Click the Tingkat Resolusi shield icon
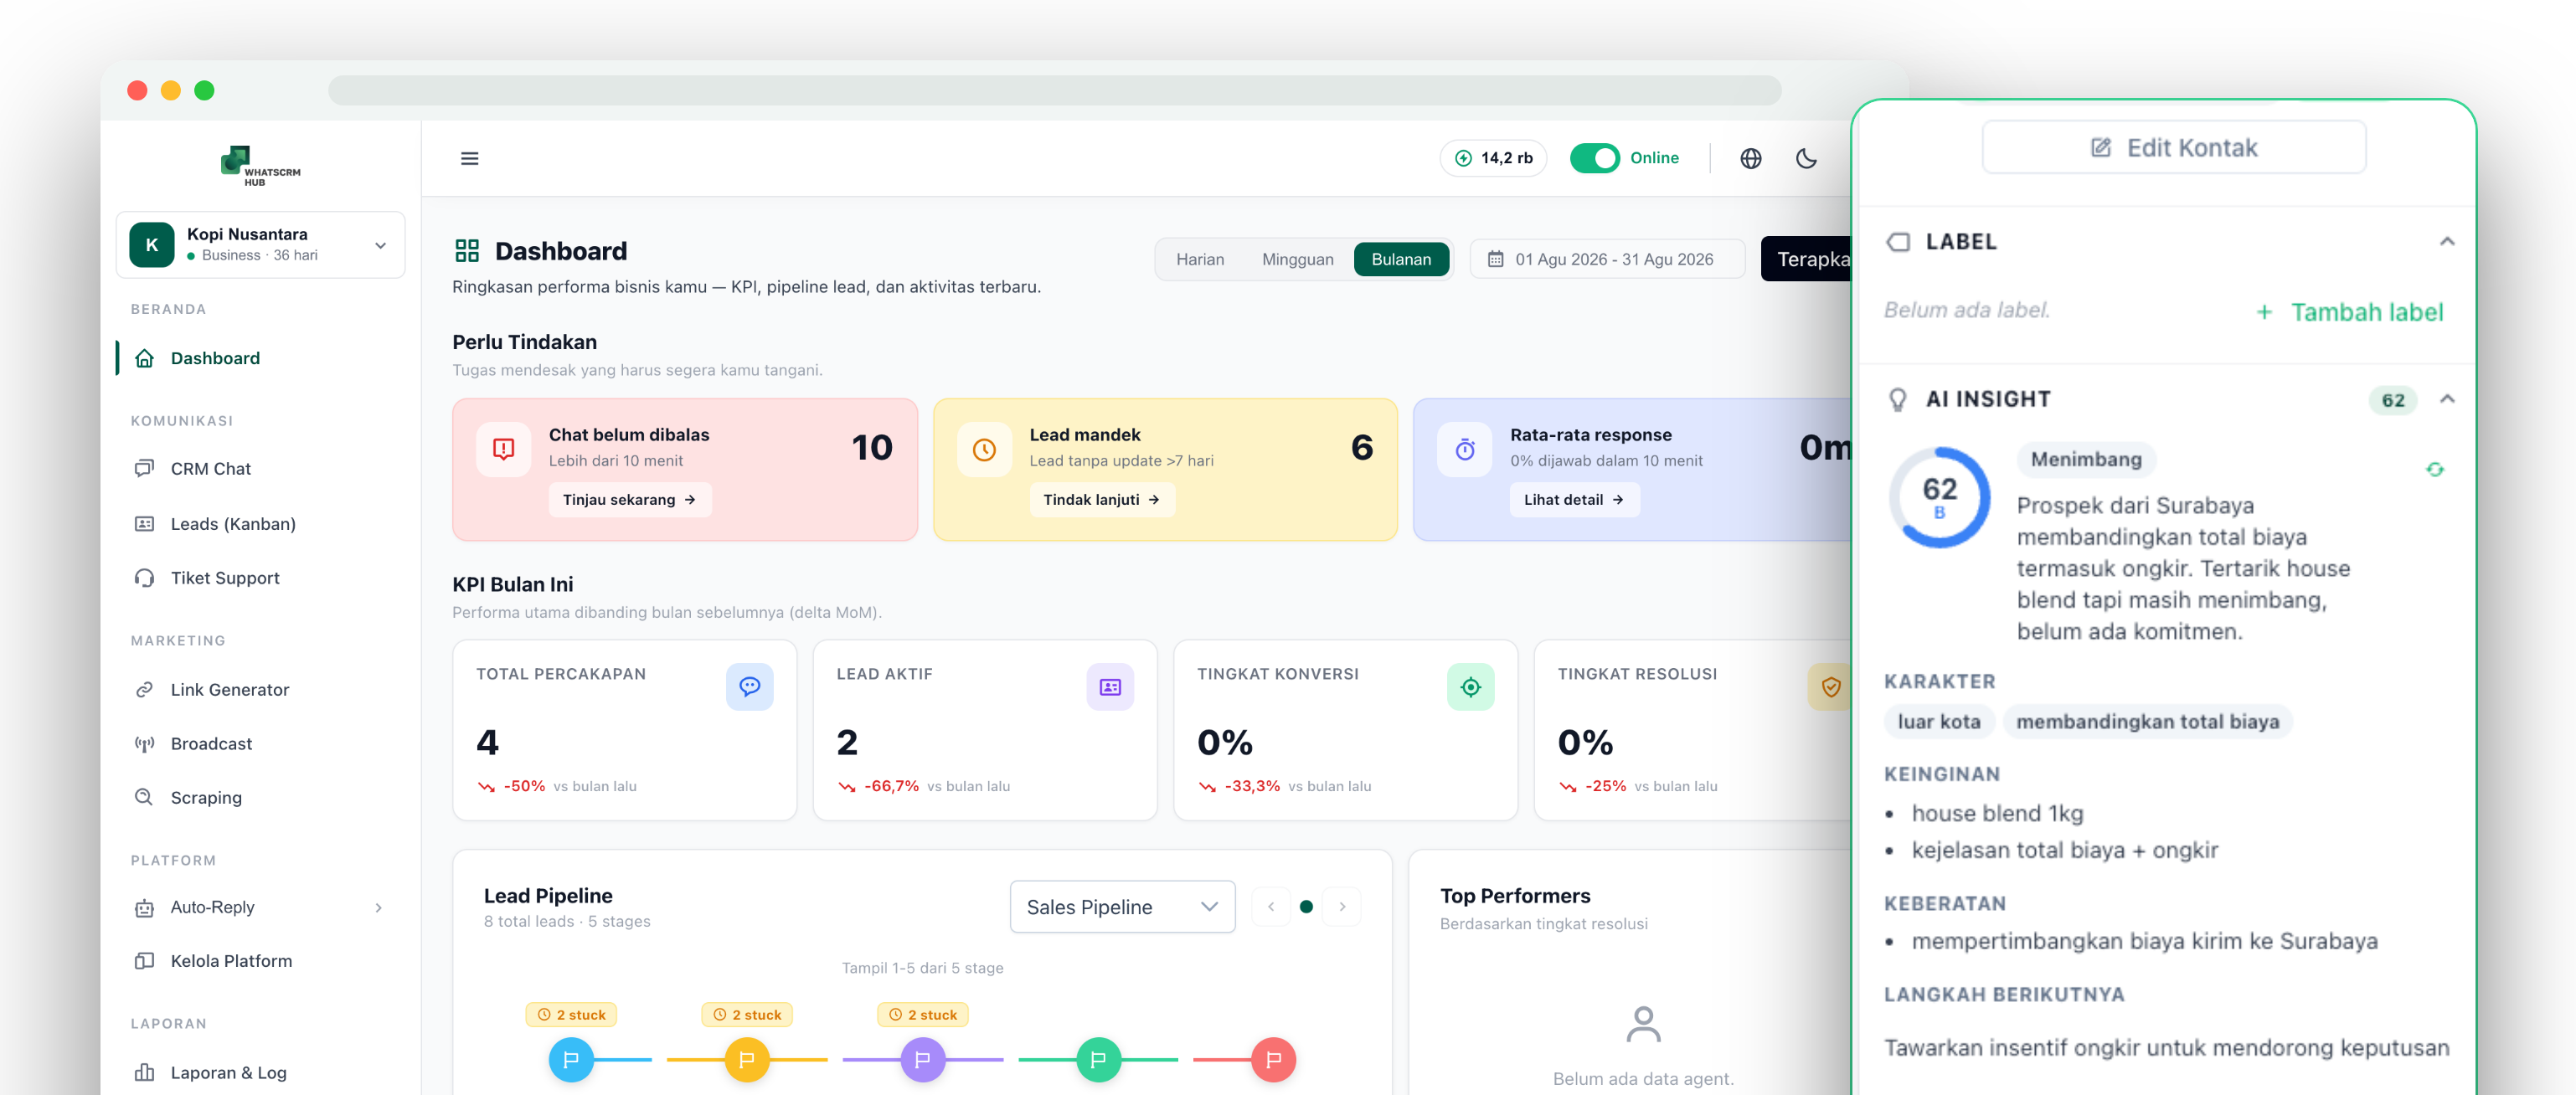Image resolution: width=2576 pixels, height=1095 pixels. click(1830, 686)
